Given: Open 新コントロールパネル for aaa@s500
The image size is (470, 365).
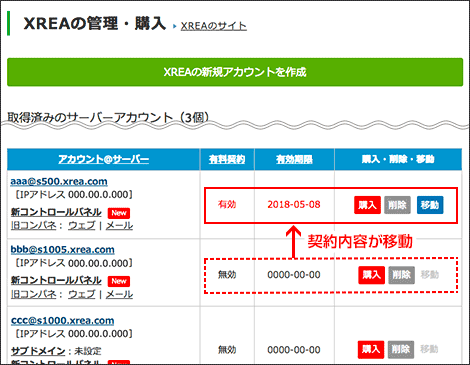Looking at the screenshot, I should 56,212.
